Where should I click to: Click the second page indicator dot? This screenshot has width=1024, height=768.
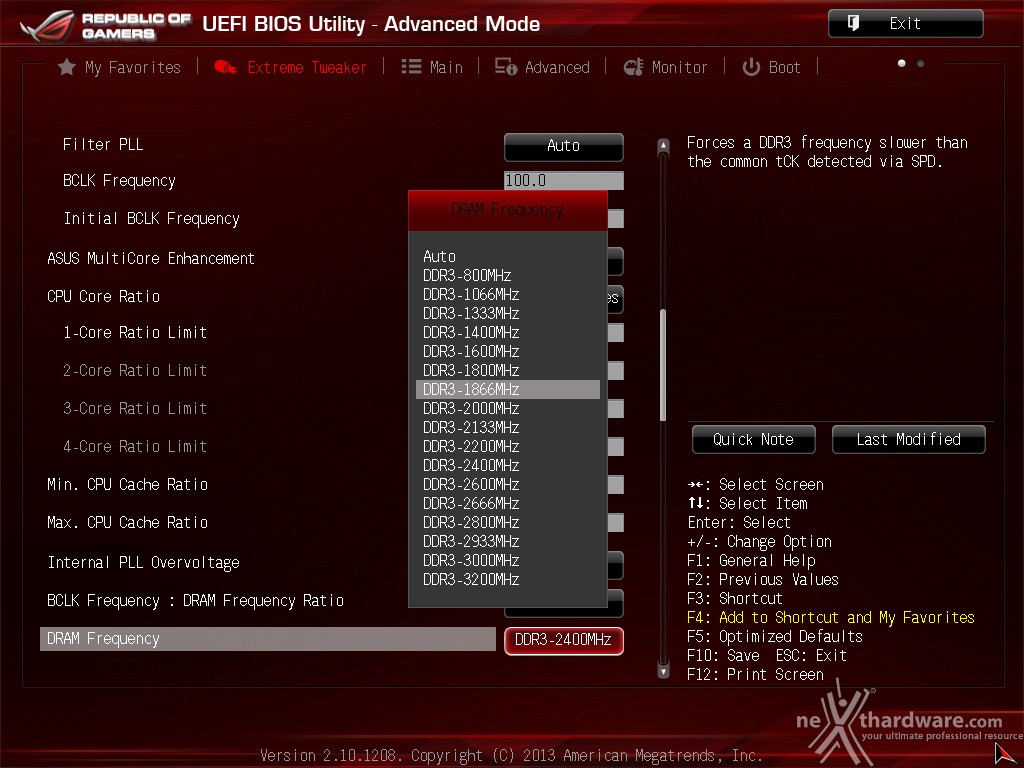click(x=921, y=63)
